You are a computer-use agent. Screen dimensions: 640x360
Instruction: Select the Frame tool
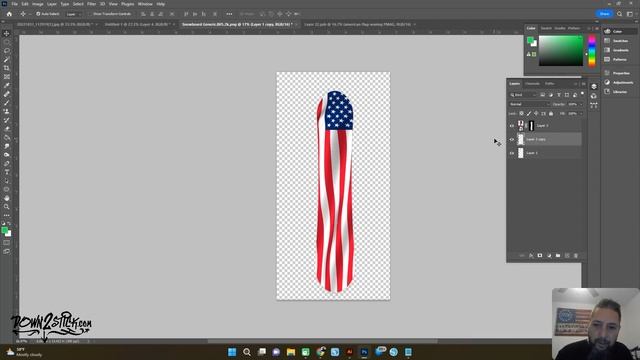7,77
